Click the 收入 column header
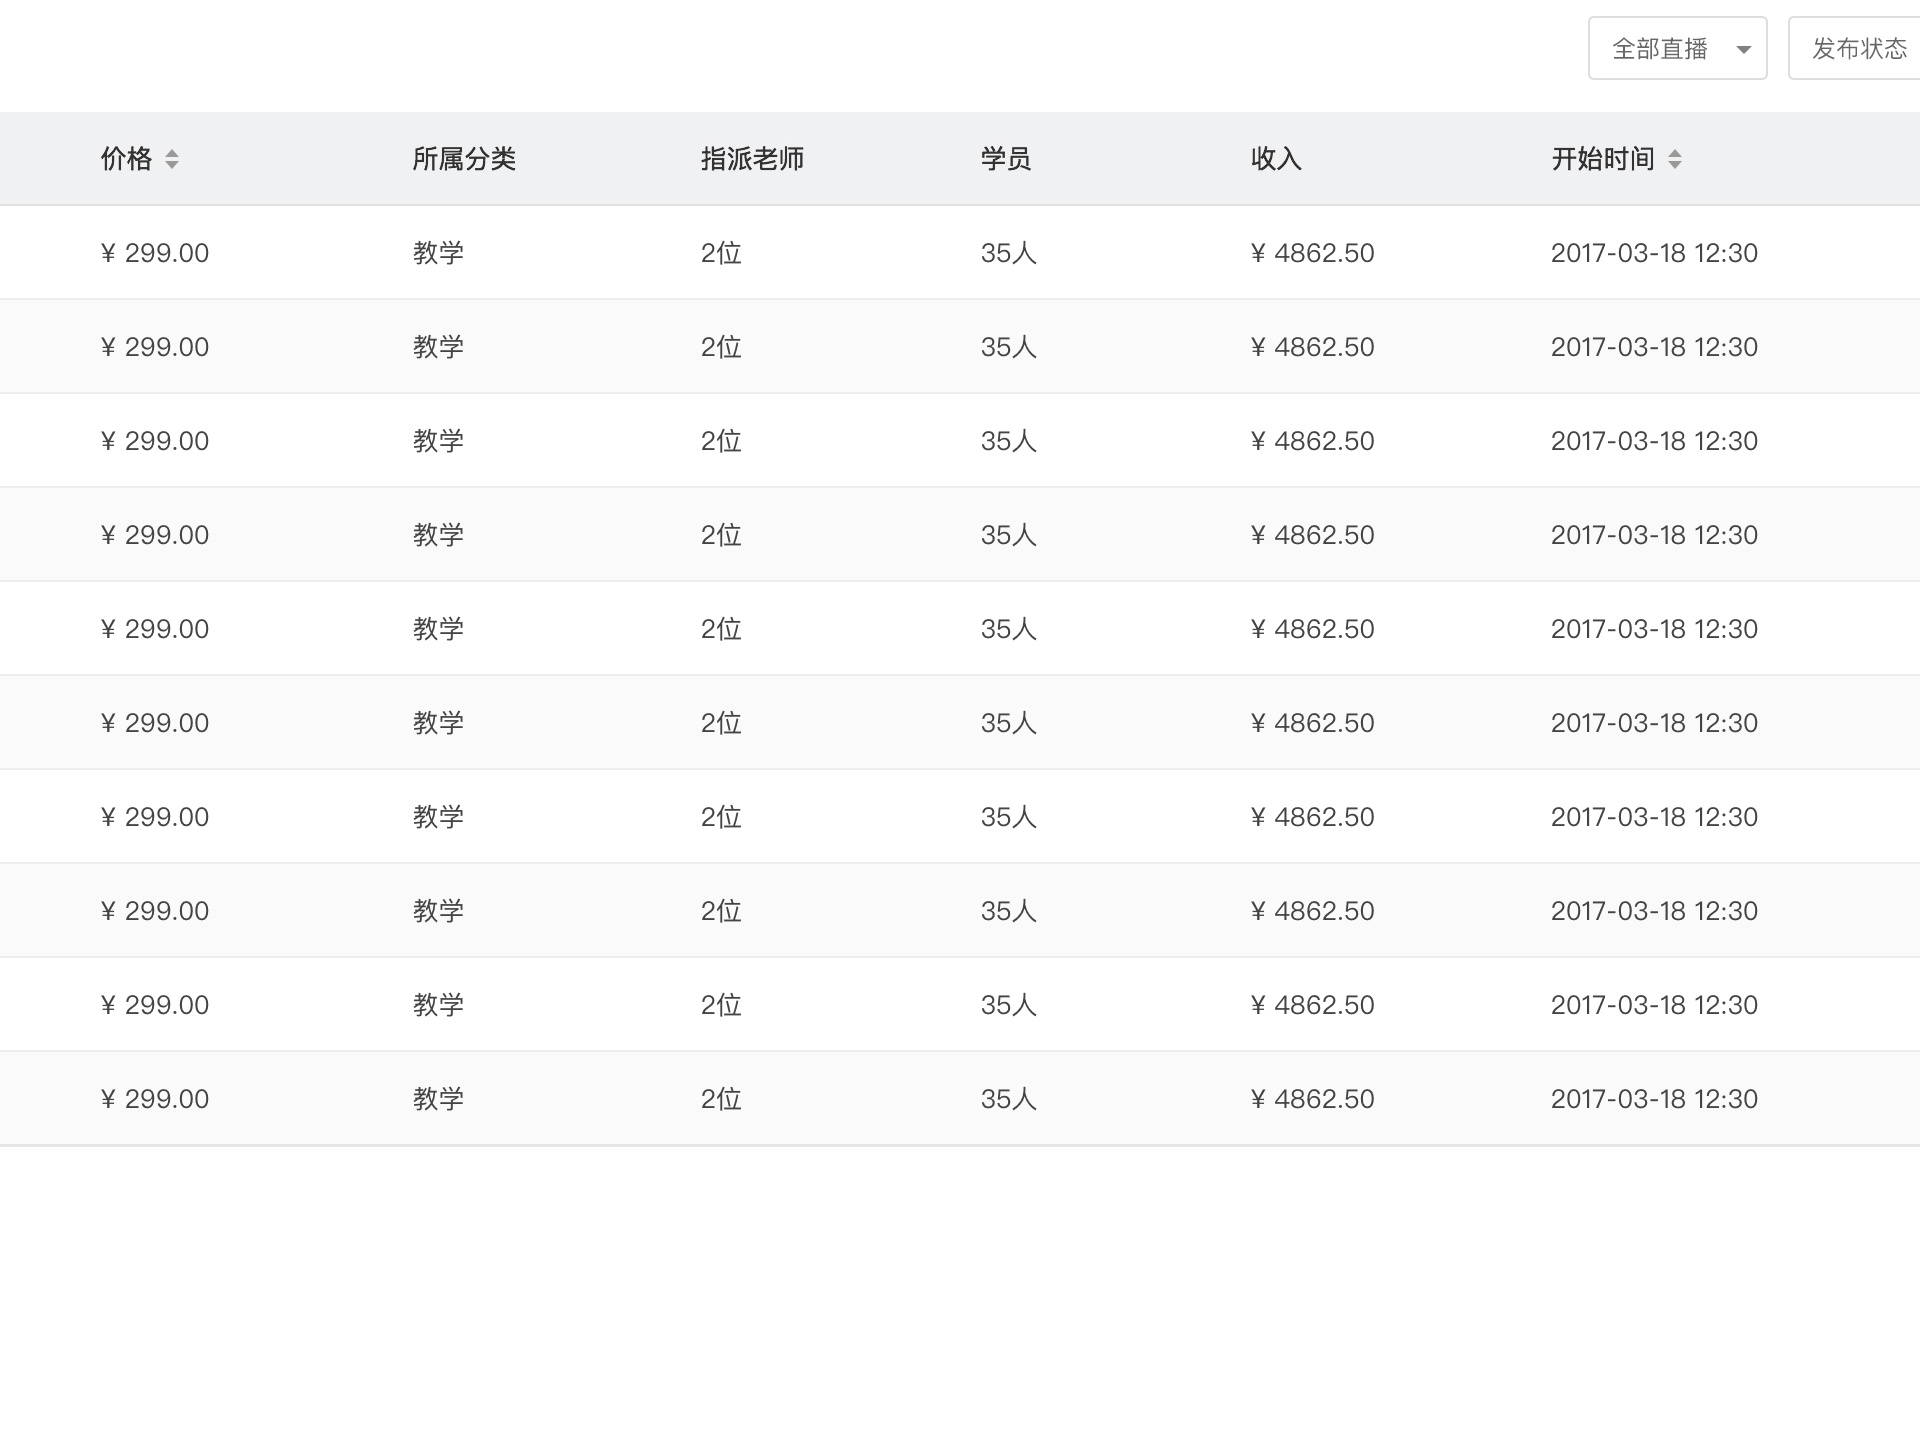The height and width of the screenshot is (1444, 1920). click(1275, 159)
